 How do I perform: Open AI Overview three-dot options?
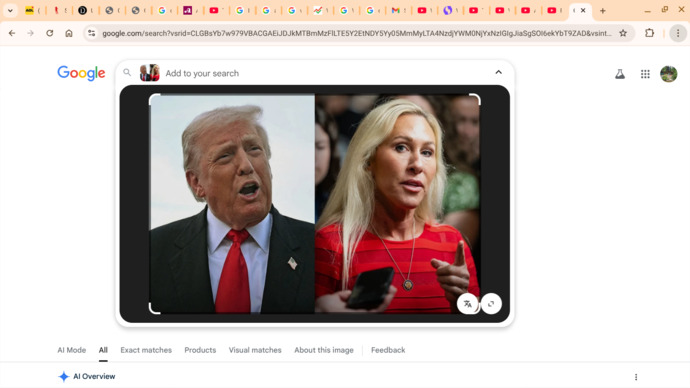click(x=636, y=377)
